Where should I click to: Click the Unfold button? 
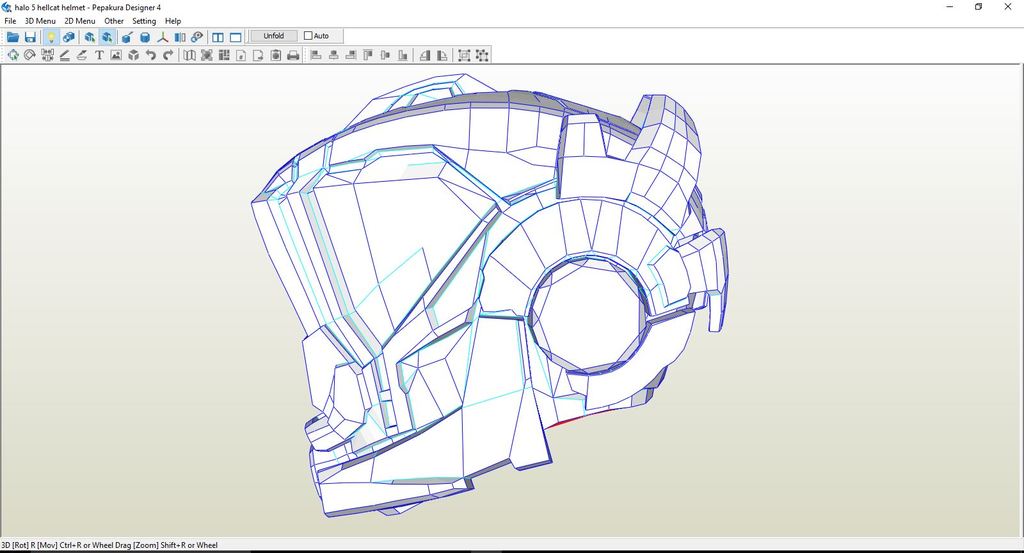point(274,36)
